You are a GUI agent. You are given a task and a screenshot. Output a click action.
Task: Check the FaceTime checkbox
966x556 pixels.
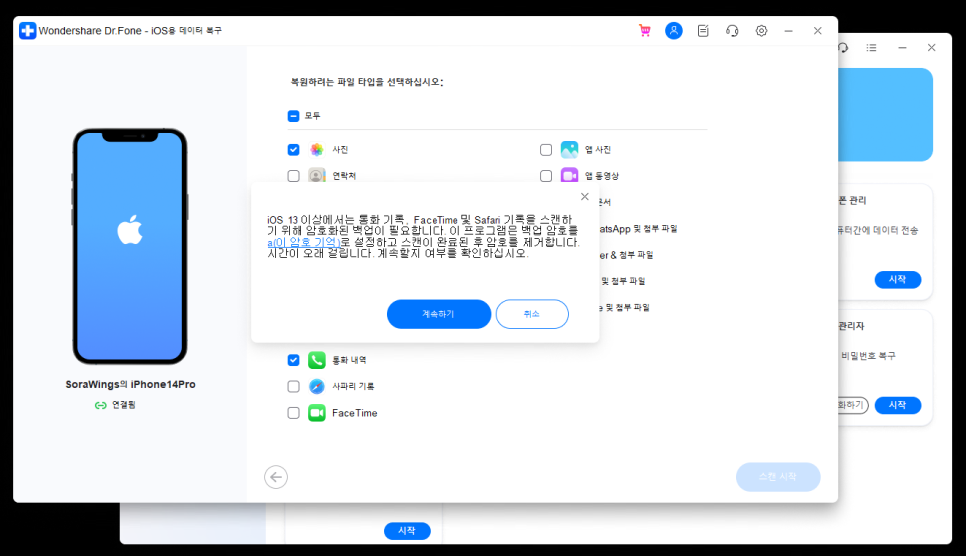tap(293, 413)
